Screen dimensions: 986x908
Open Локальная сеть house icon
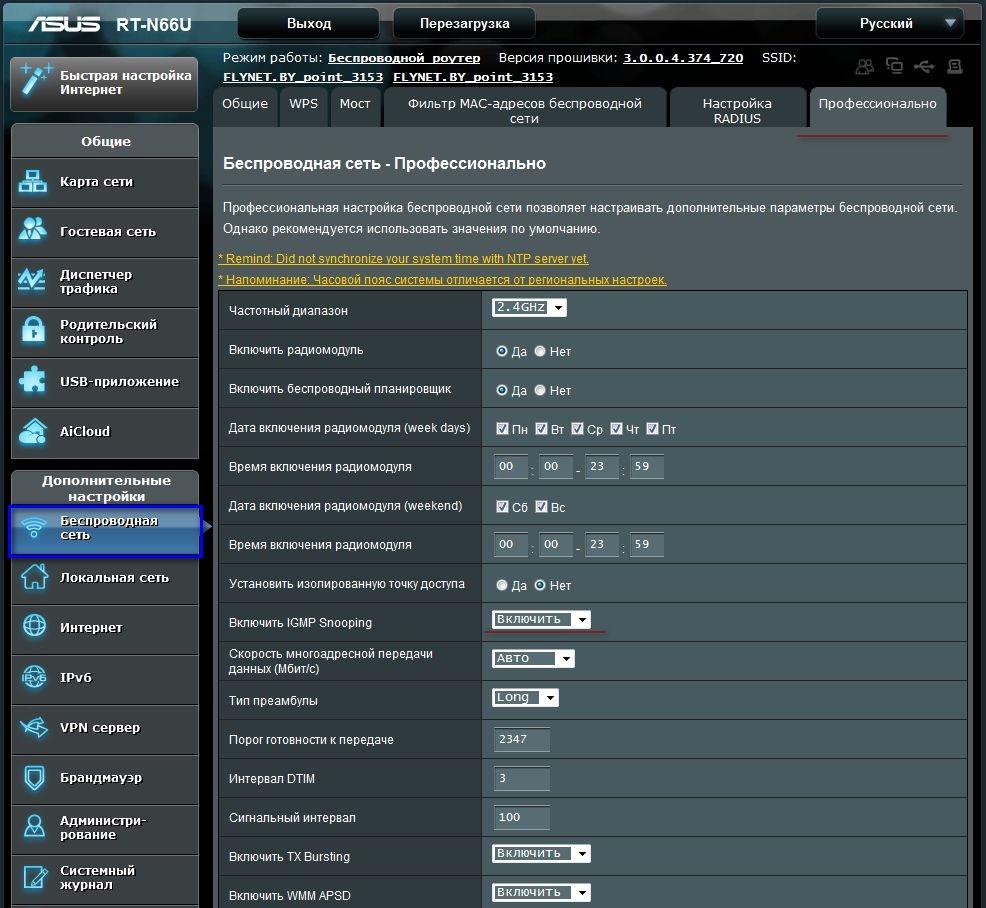34,577
